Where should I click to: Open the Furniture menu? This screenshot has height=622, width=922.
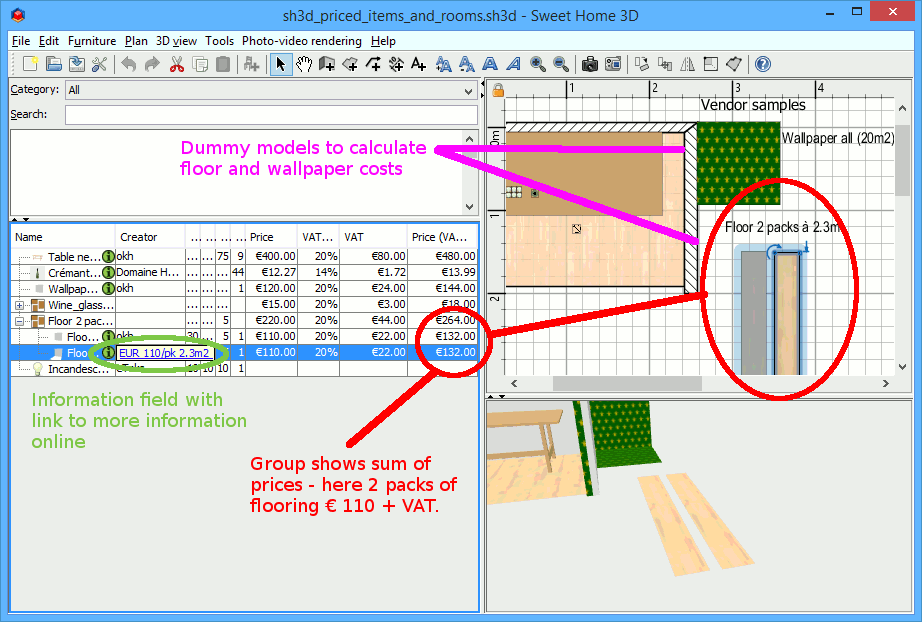[92, 41]
